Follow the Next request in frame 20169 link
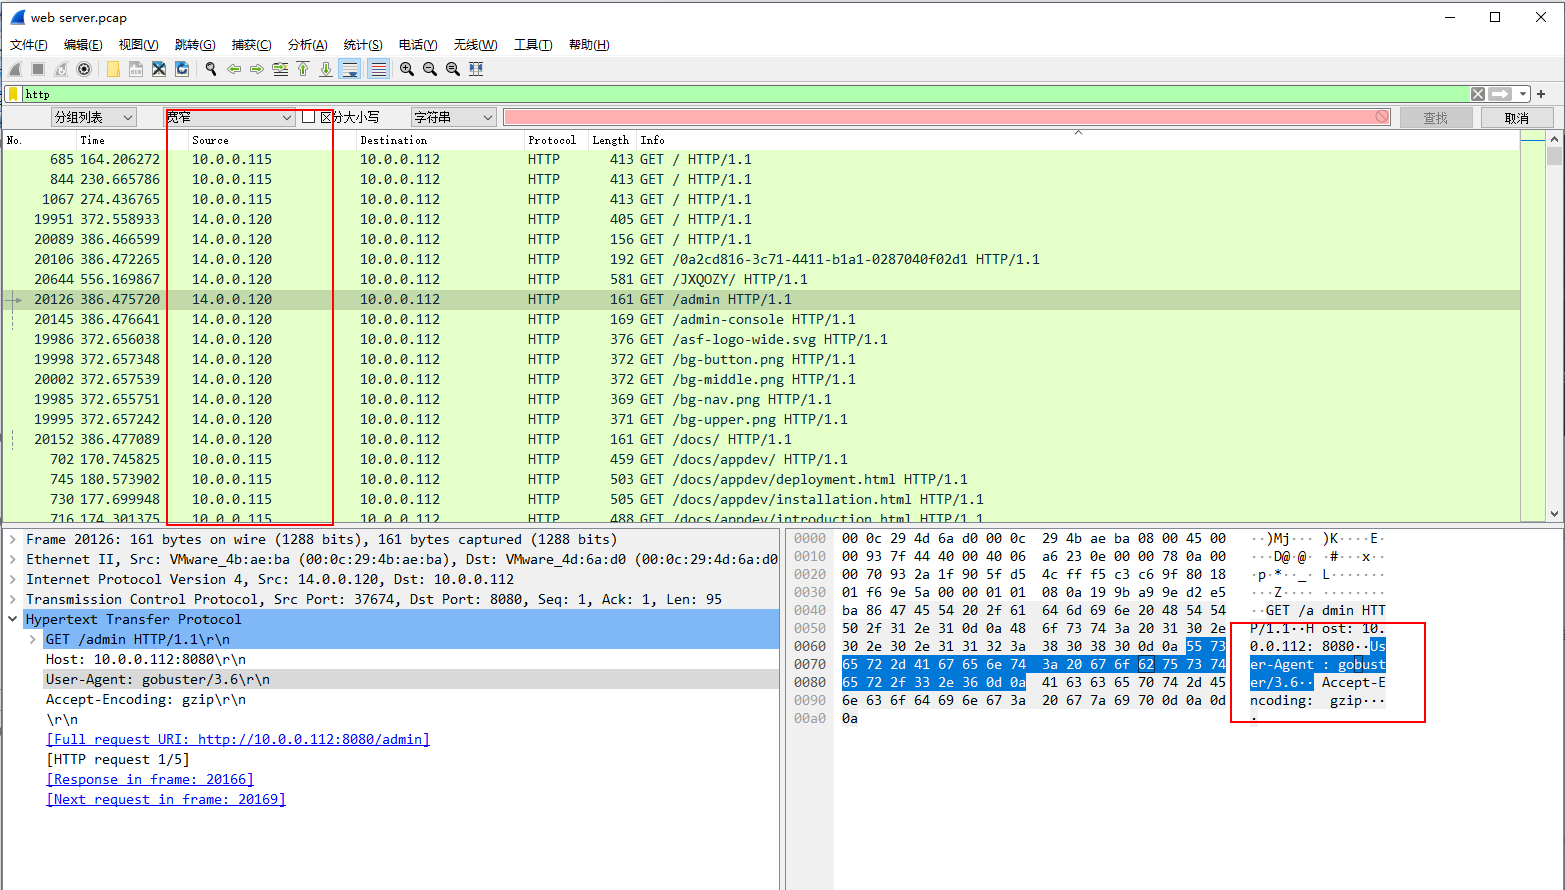 click(166, 799)
